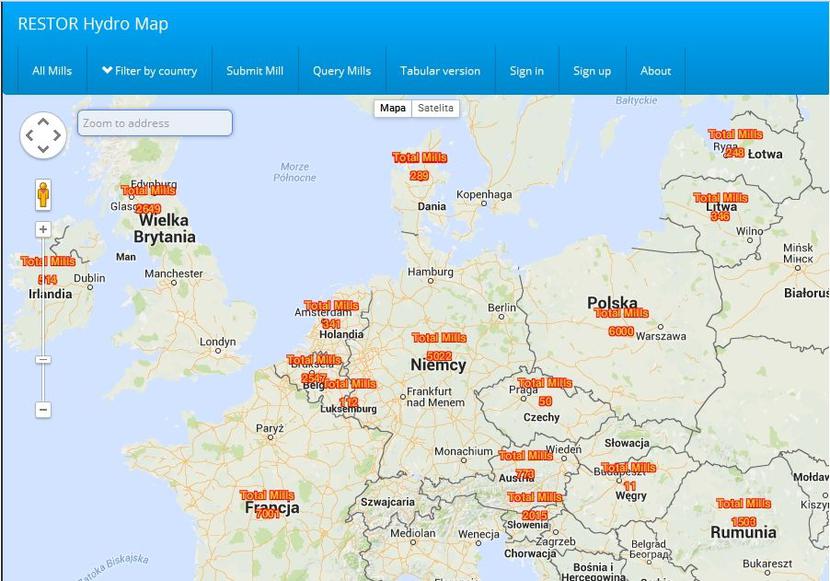This screenshot has width=830, height=581.
Task: Select the Mapa map view
Action: coord(393,108)
